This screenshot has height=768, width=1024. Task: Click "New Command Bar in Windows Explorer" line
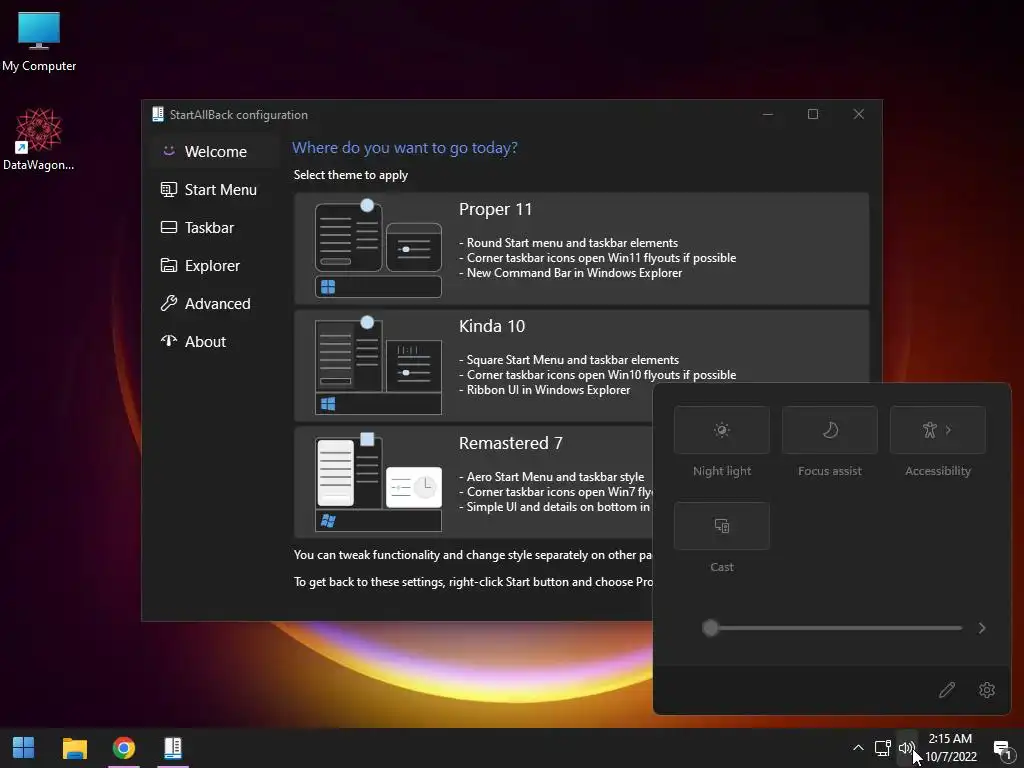pyautogui.click(x=571, y=273)
